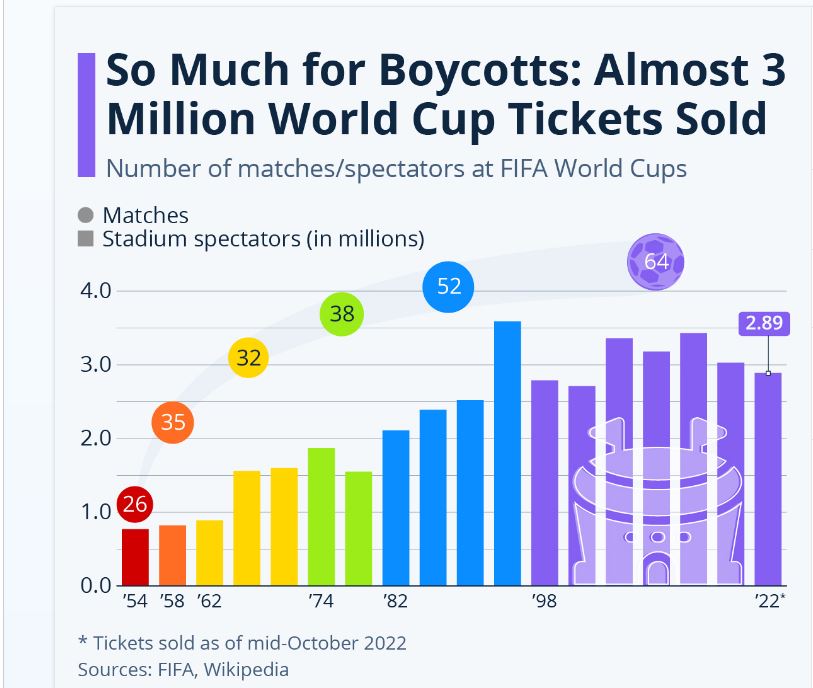Click the purple soccer ball 64 icon
This screenshot has height=688, width=813.
pyautogui.click(x=656, y=262)
